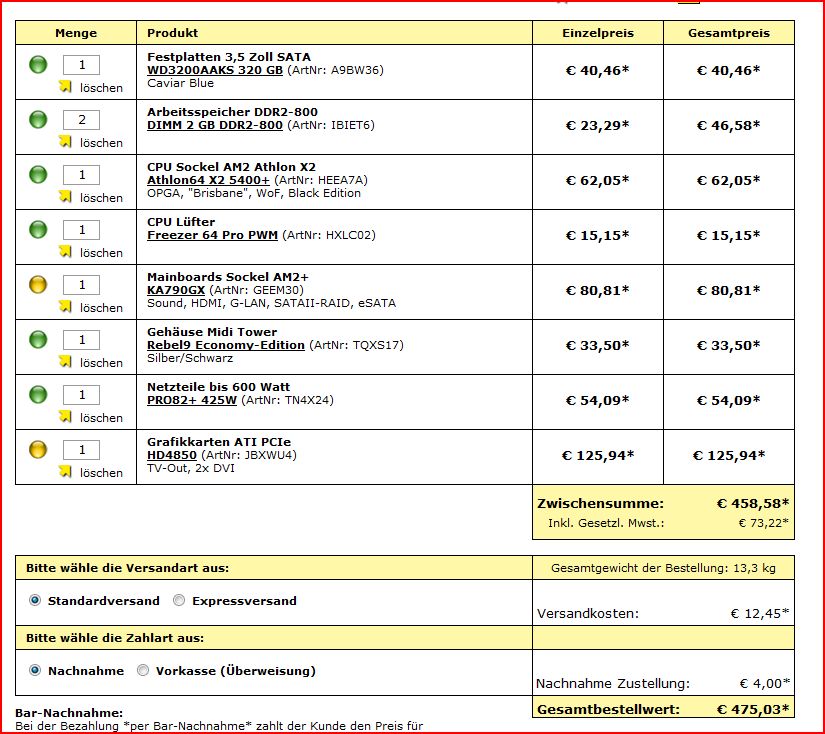Click Einzelpreis € 23,29* for DDR2-800 RAM
The image size is (825, 734).
pyautogui.click(x=598, y=125)
